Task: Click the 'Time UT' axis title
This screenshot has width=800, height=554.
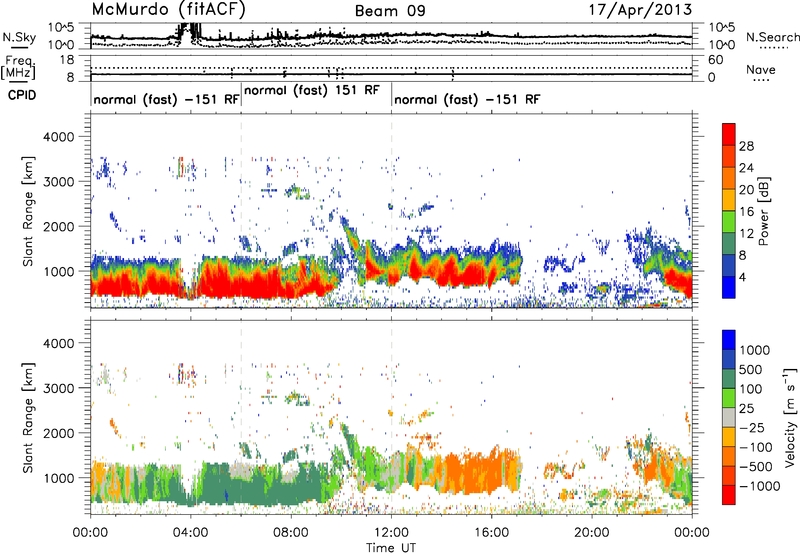Action: click(391, 547)
